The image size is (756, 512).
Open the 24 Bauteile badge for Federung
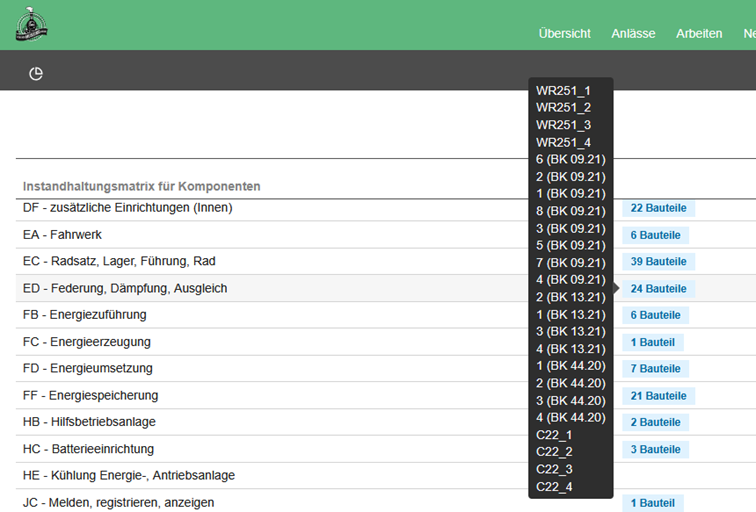[658, 289]
